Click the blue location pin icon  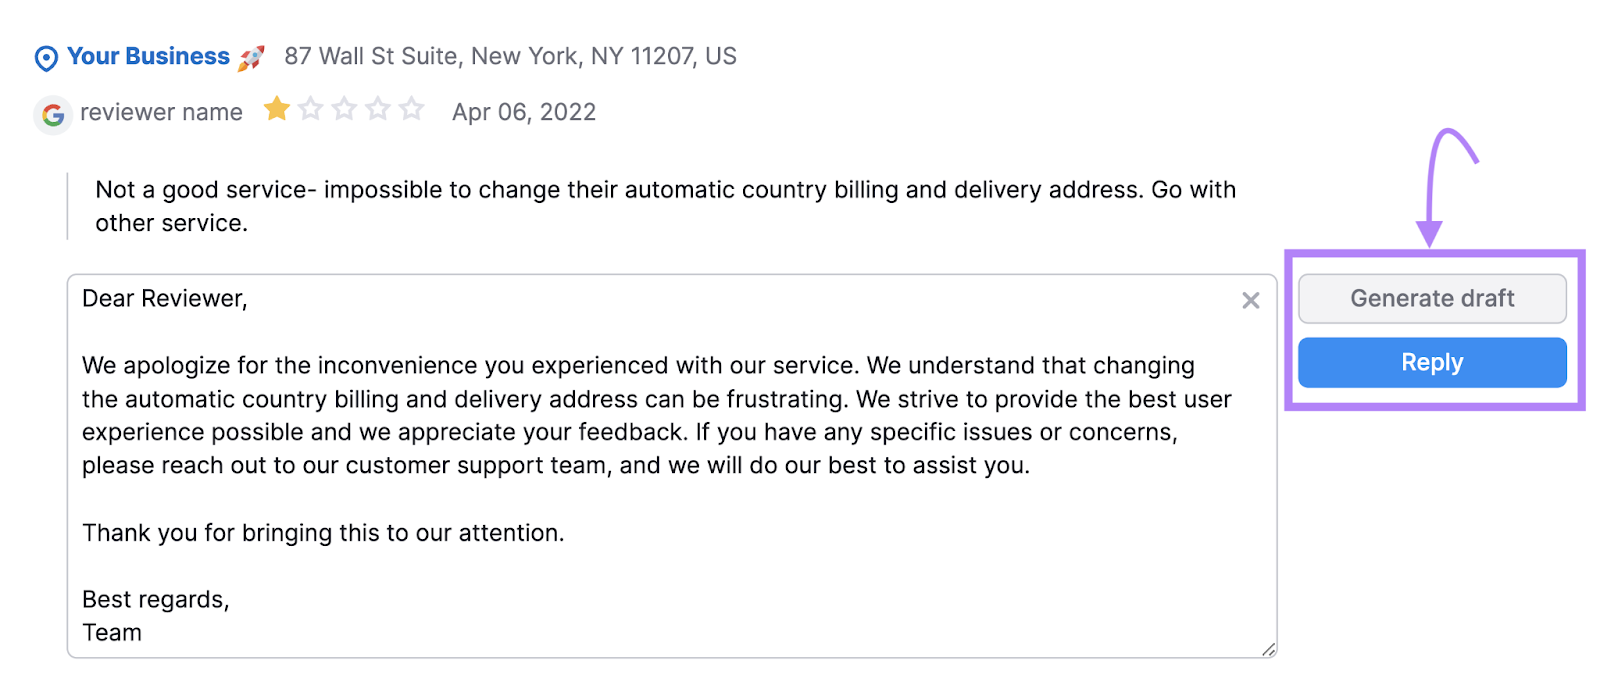(x=44, y=57)
